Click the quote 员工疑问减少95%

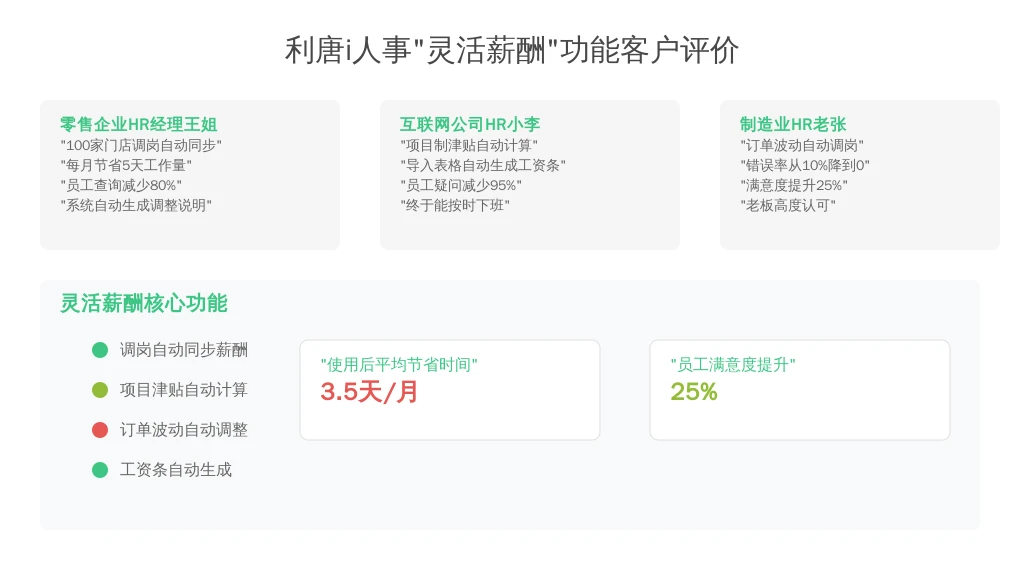click(461, 185)
